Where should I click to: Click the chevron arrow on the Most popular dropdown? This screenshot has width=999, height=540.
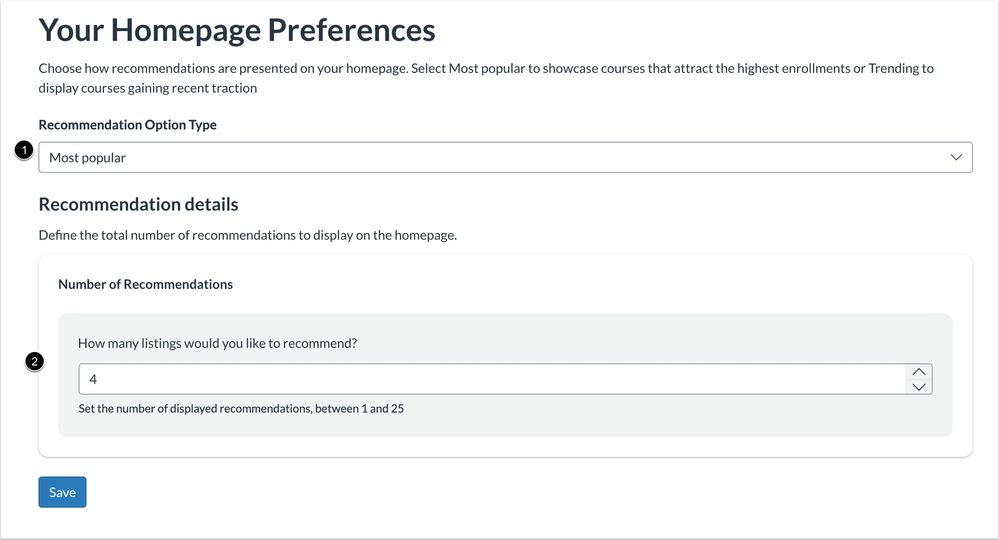(956, 157)
